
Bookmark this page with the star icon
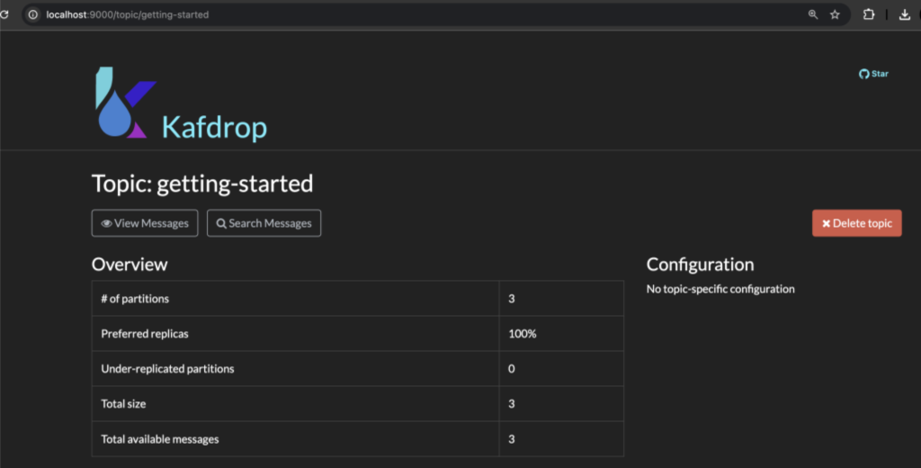[x=835, y=15]
